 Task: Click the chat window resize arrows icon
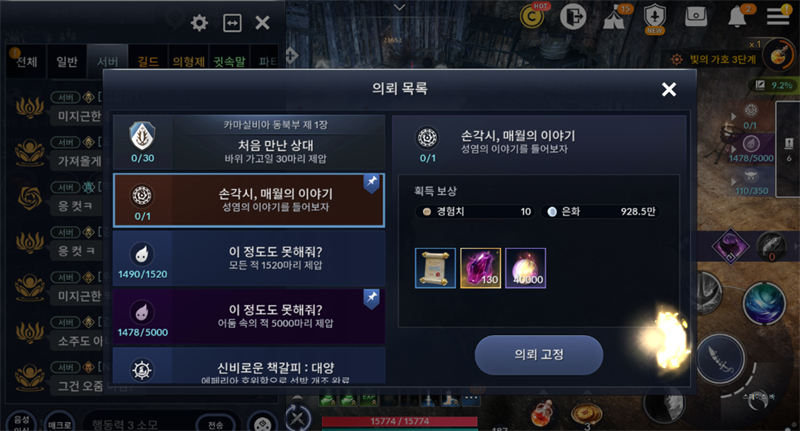pos(232,23)
